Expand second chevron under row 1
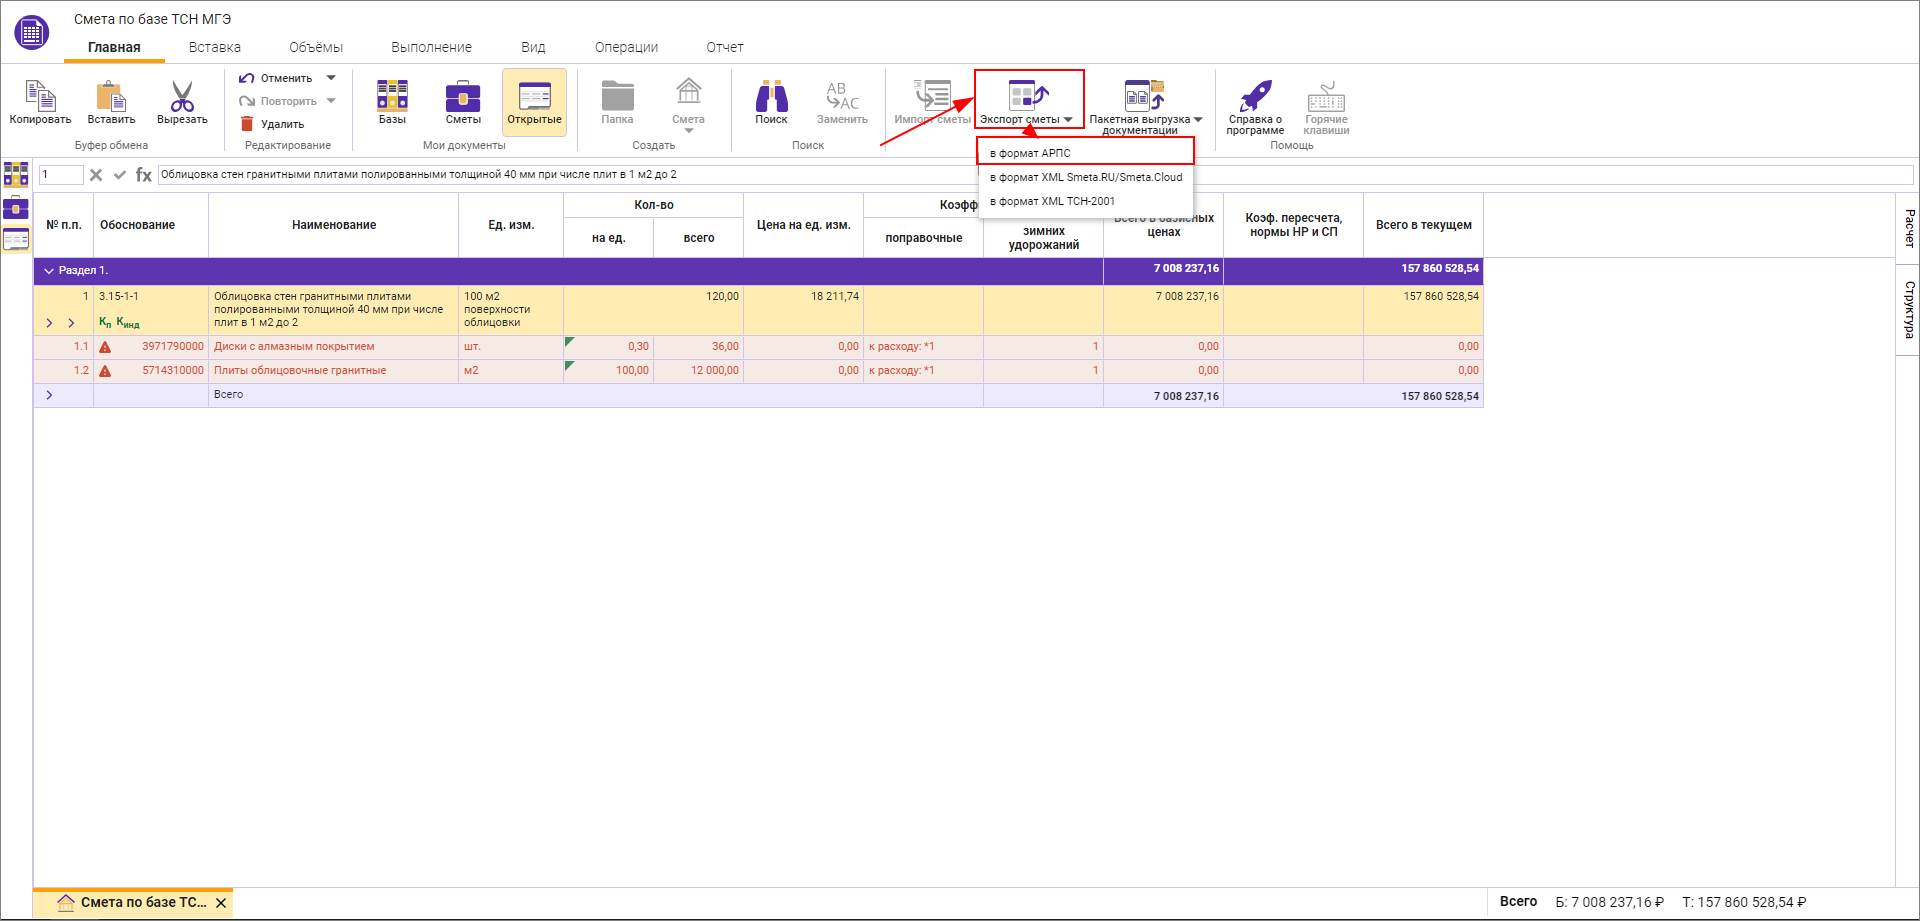The height and width of the screenshot is (921, 1920). pos(71,323)
